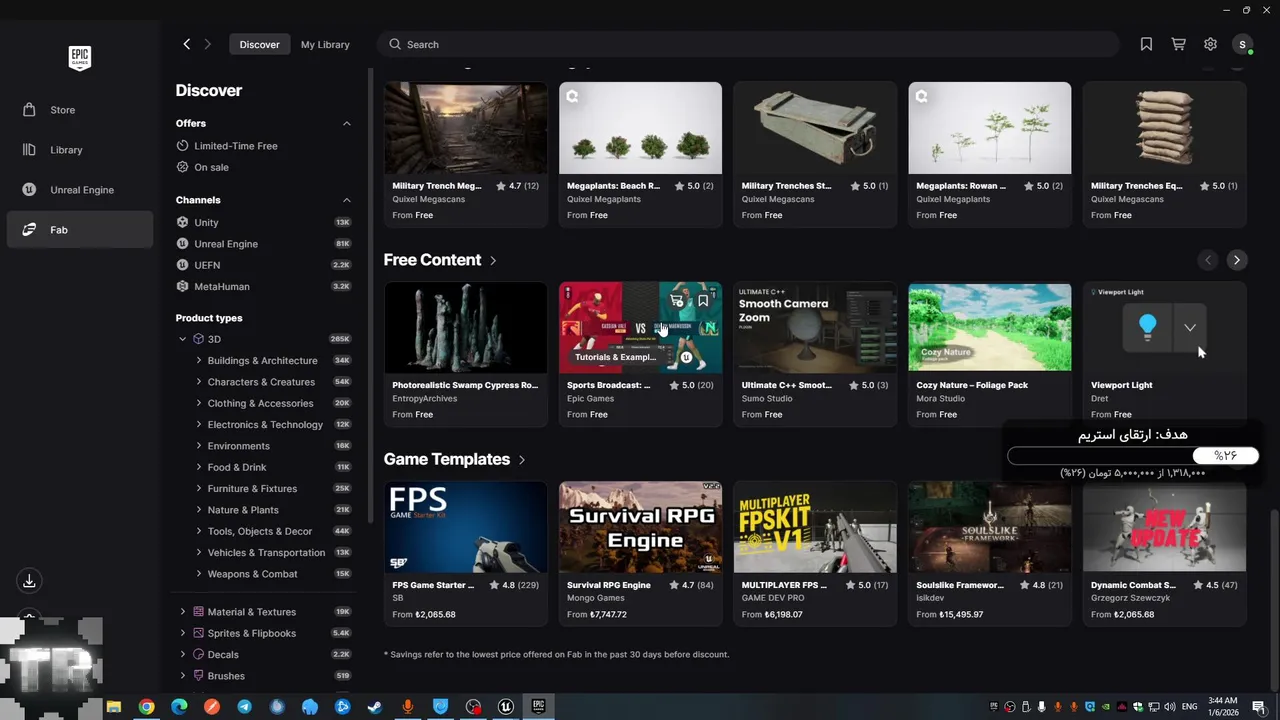
Task: Expand the Brushes category
Action: point(182,676)
